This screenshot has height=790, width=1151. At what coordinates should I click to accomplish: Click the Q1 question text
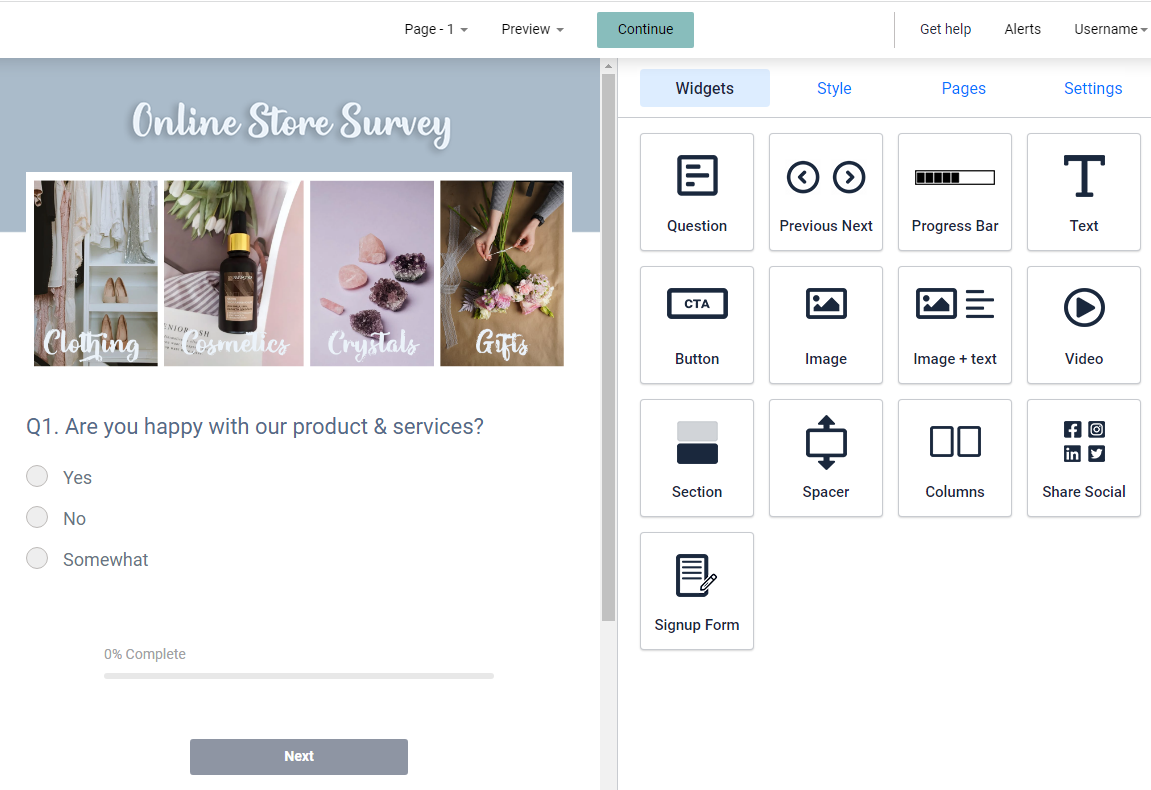point(255,426)
